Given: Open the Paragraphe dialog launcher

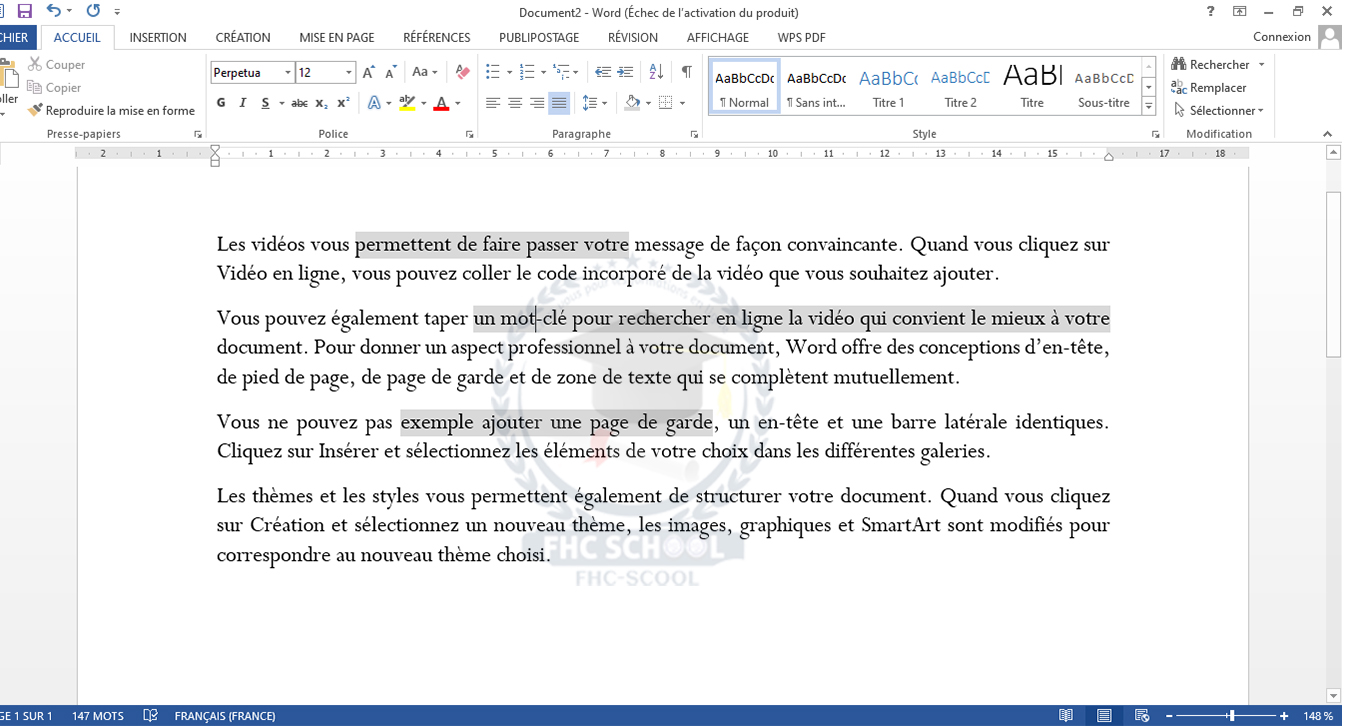Looking at the screenshot, I should pos(694,134).
